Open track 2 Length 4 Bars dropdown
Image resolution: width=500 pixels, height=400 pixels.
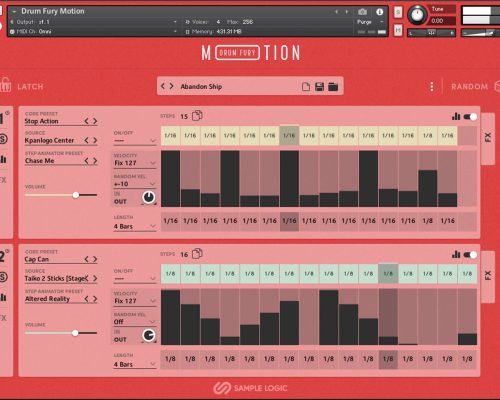pos(135,364)
